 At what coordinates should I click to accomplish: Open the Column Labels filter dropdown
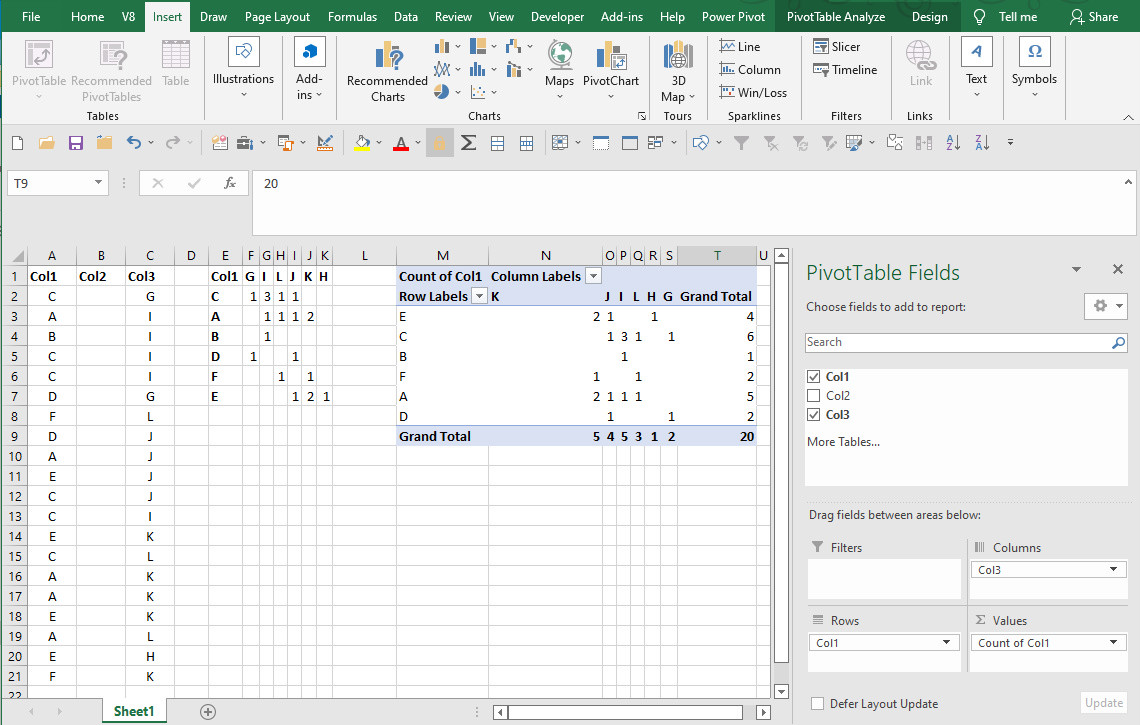pos(594,276)
